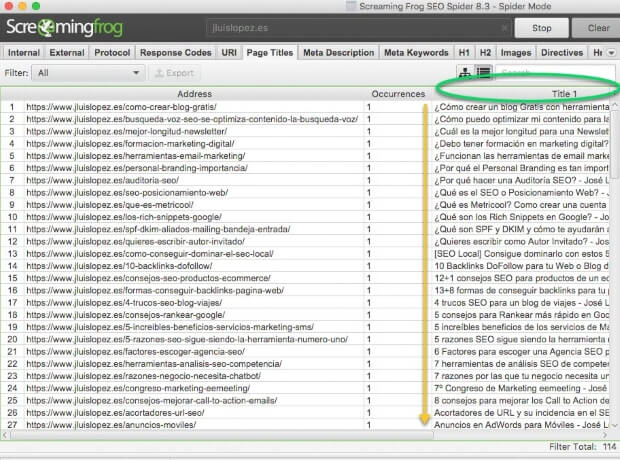620x460 pixels.
Task: Sort by the Title 1 column header
Action: pos(564,94)
